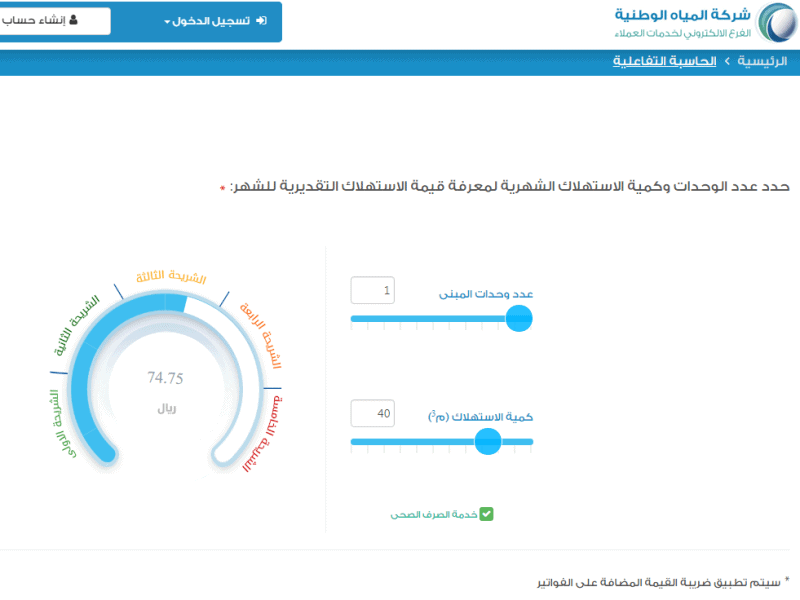This screenshot has height=600, width=800.
Task: Click the building units number input showing 1
Action: (372, 290)
